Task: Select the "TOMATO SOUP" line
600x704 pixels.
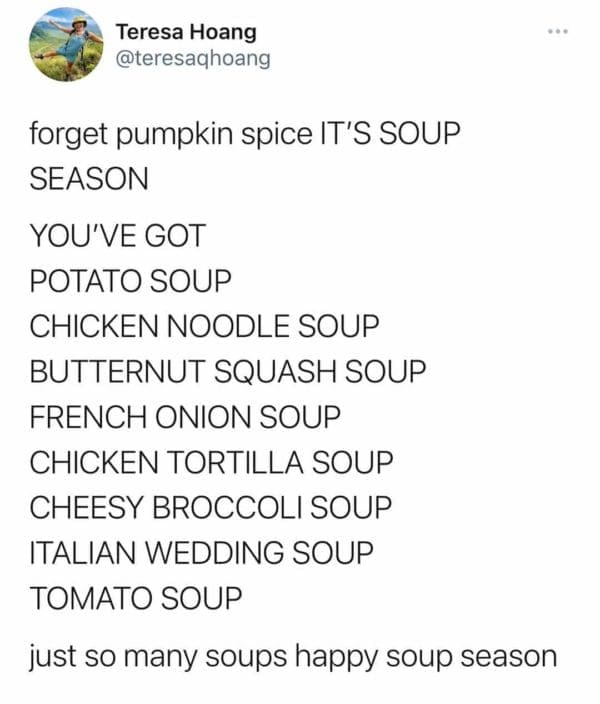Action: 136,598
